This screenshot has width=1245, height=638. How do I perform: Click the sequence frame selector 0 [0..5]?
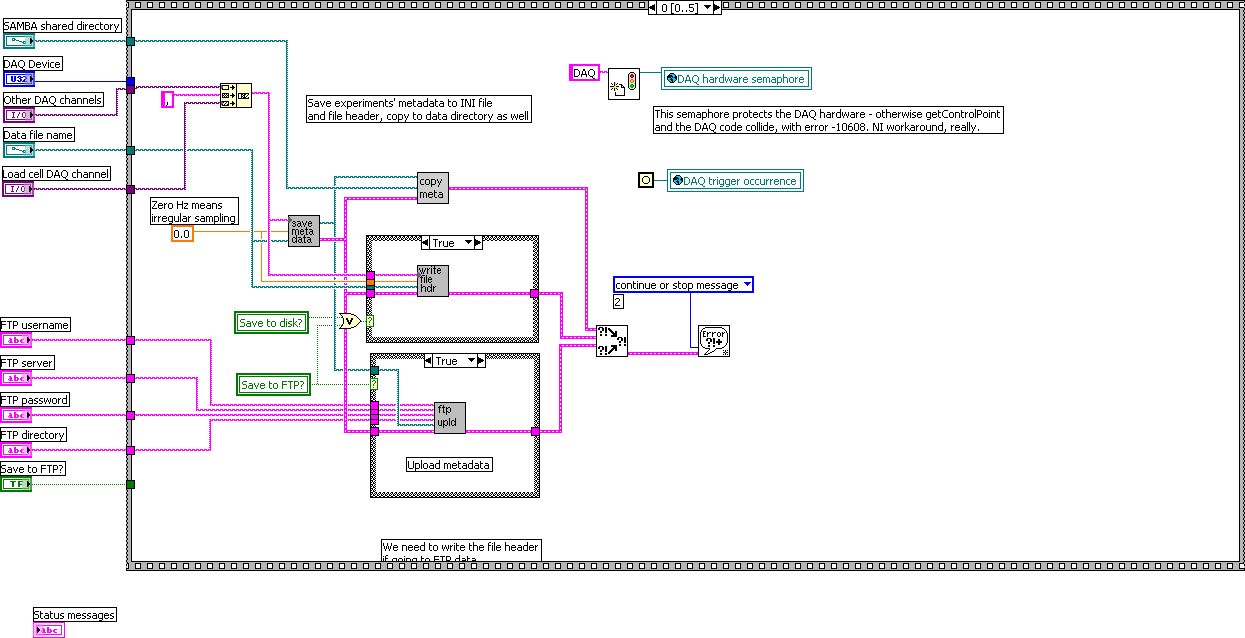click(681, 6)
